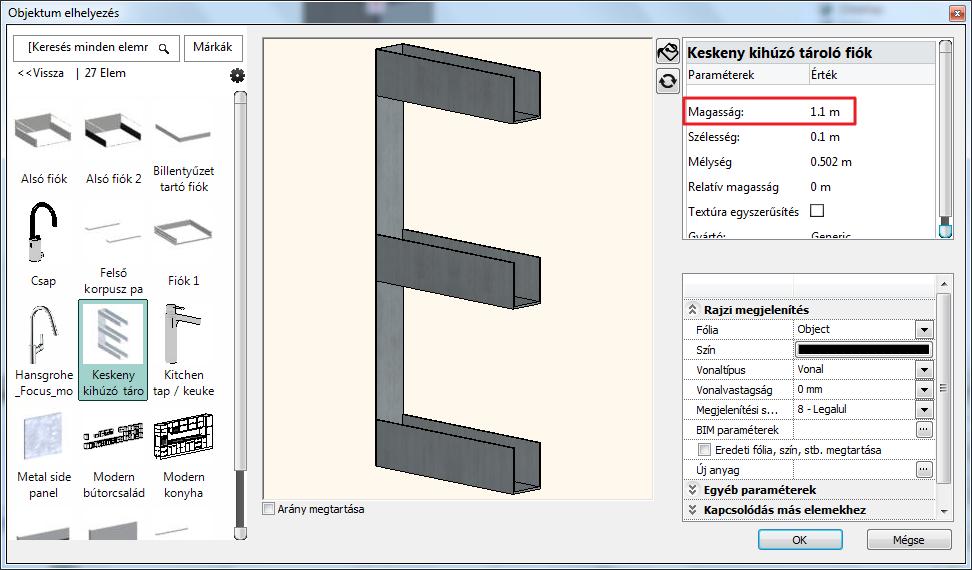Select the Kitchen tap / keuke item

coord(183,351)
